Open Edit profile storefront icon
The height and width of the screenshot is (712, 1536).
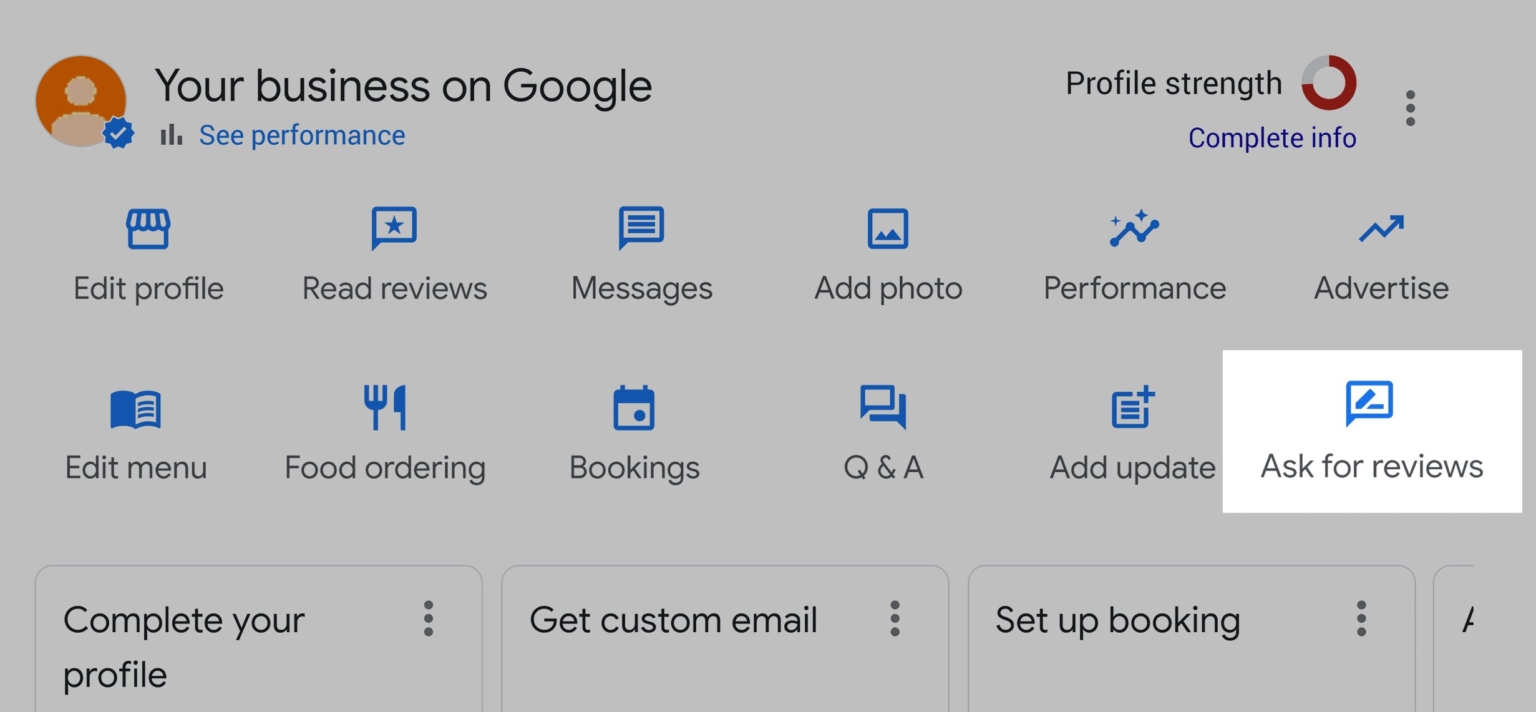[148, 229]
